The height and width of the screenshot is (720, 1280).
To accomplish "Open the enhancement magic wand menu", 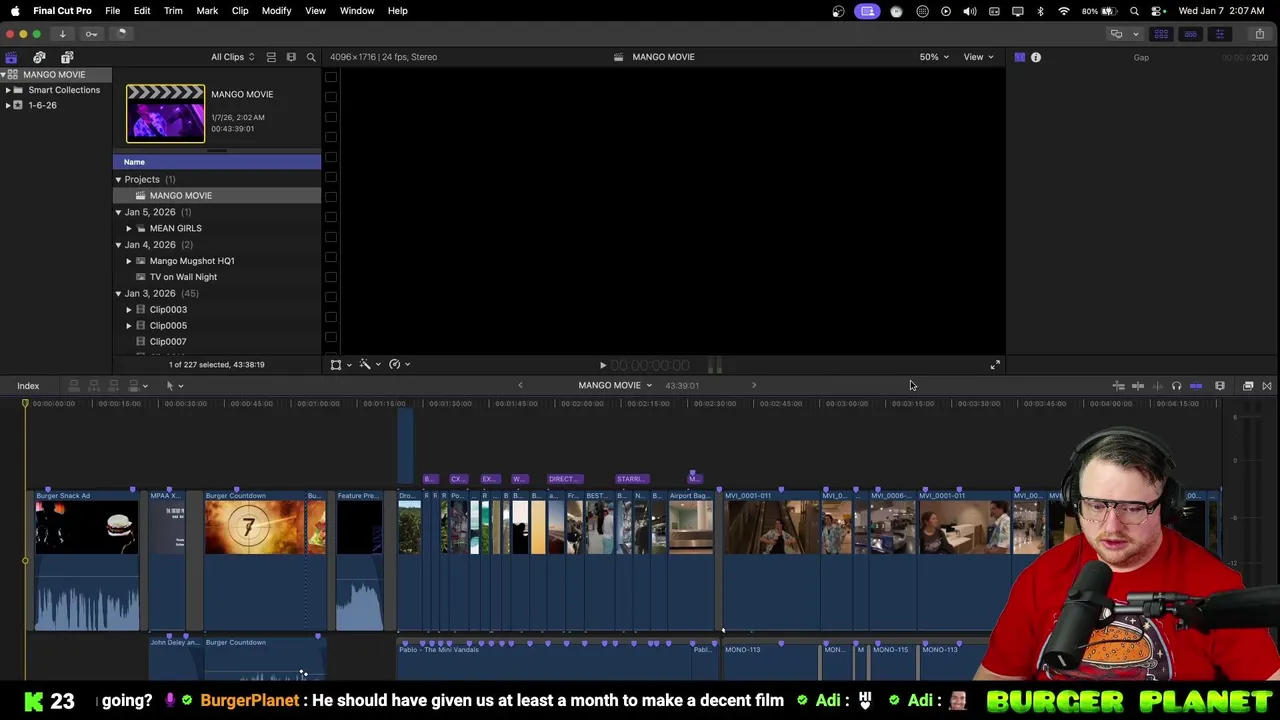I will pyautogui.click(x=370, y=365).
